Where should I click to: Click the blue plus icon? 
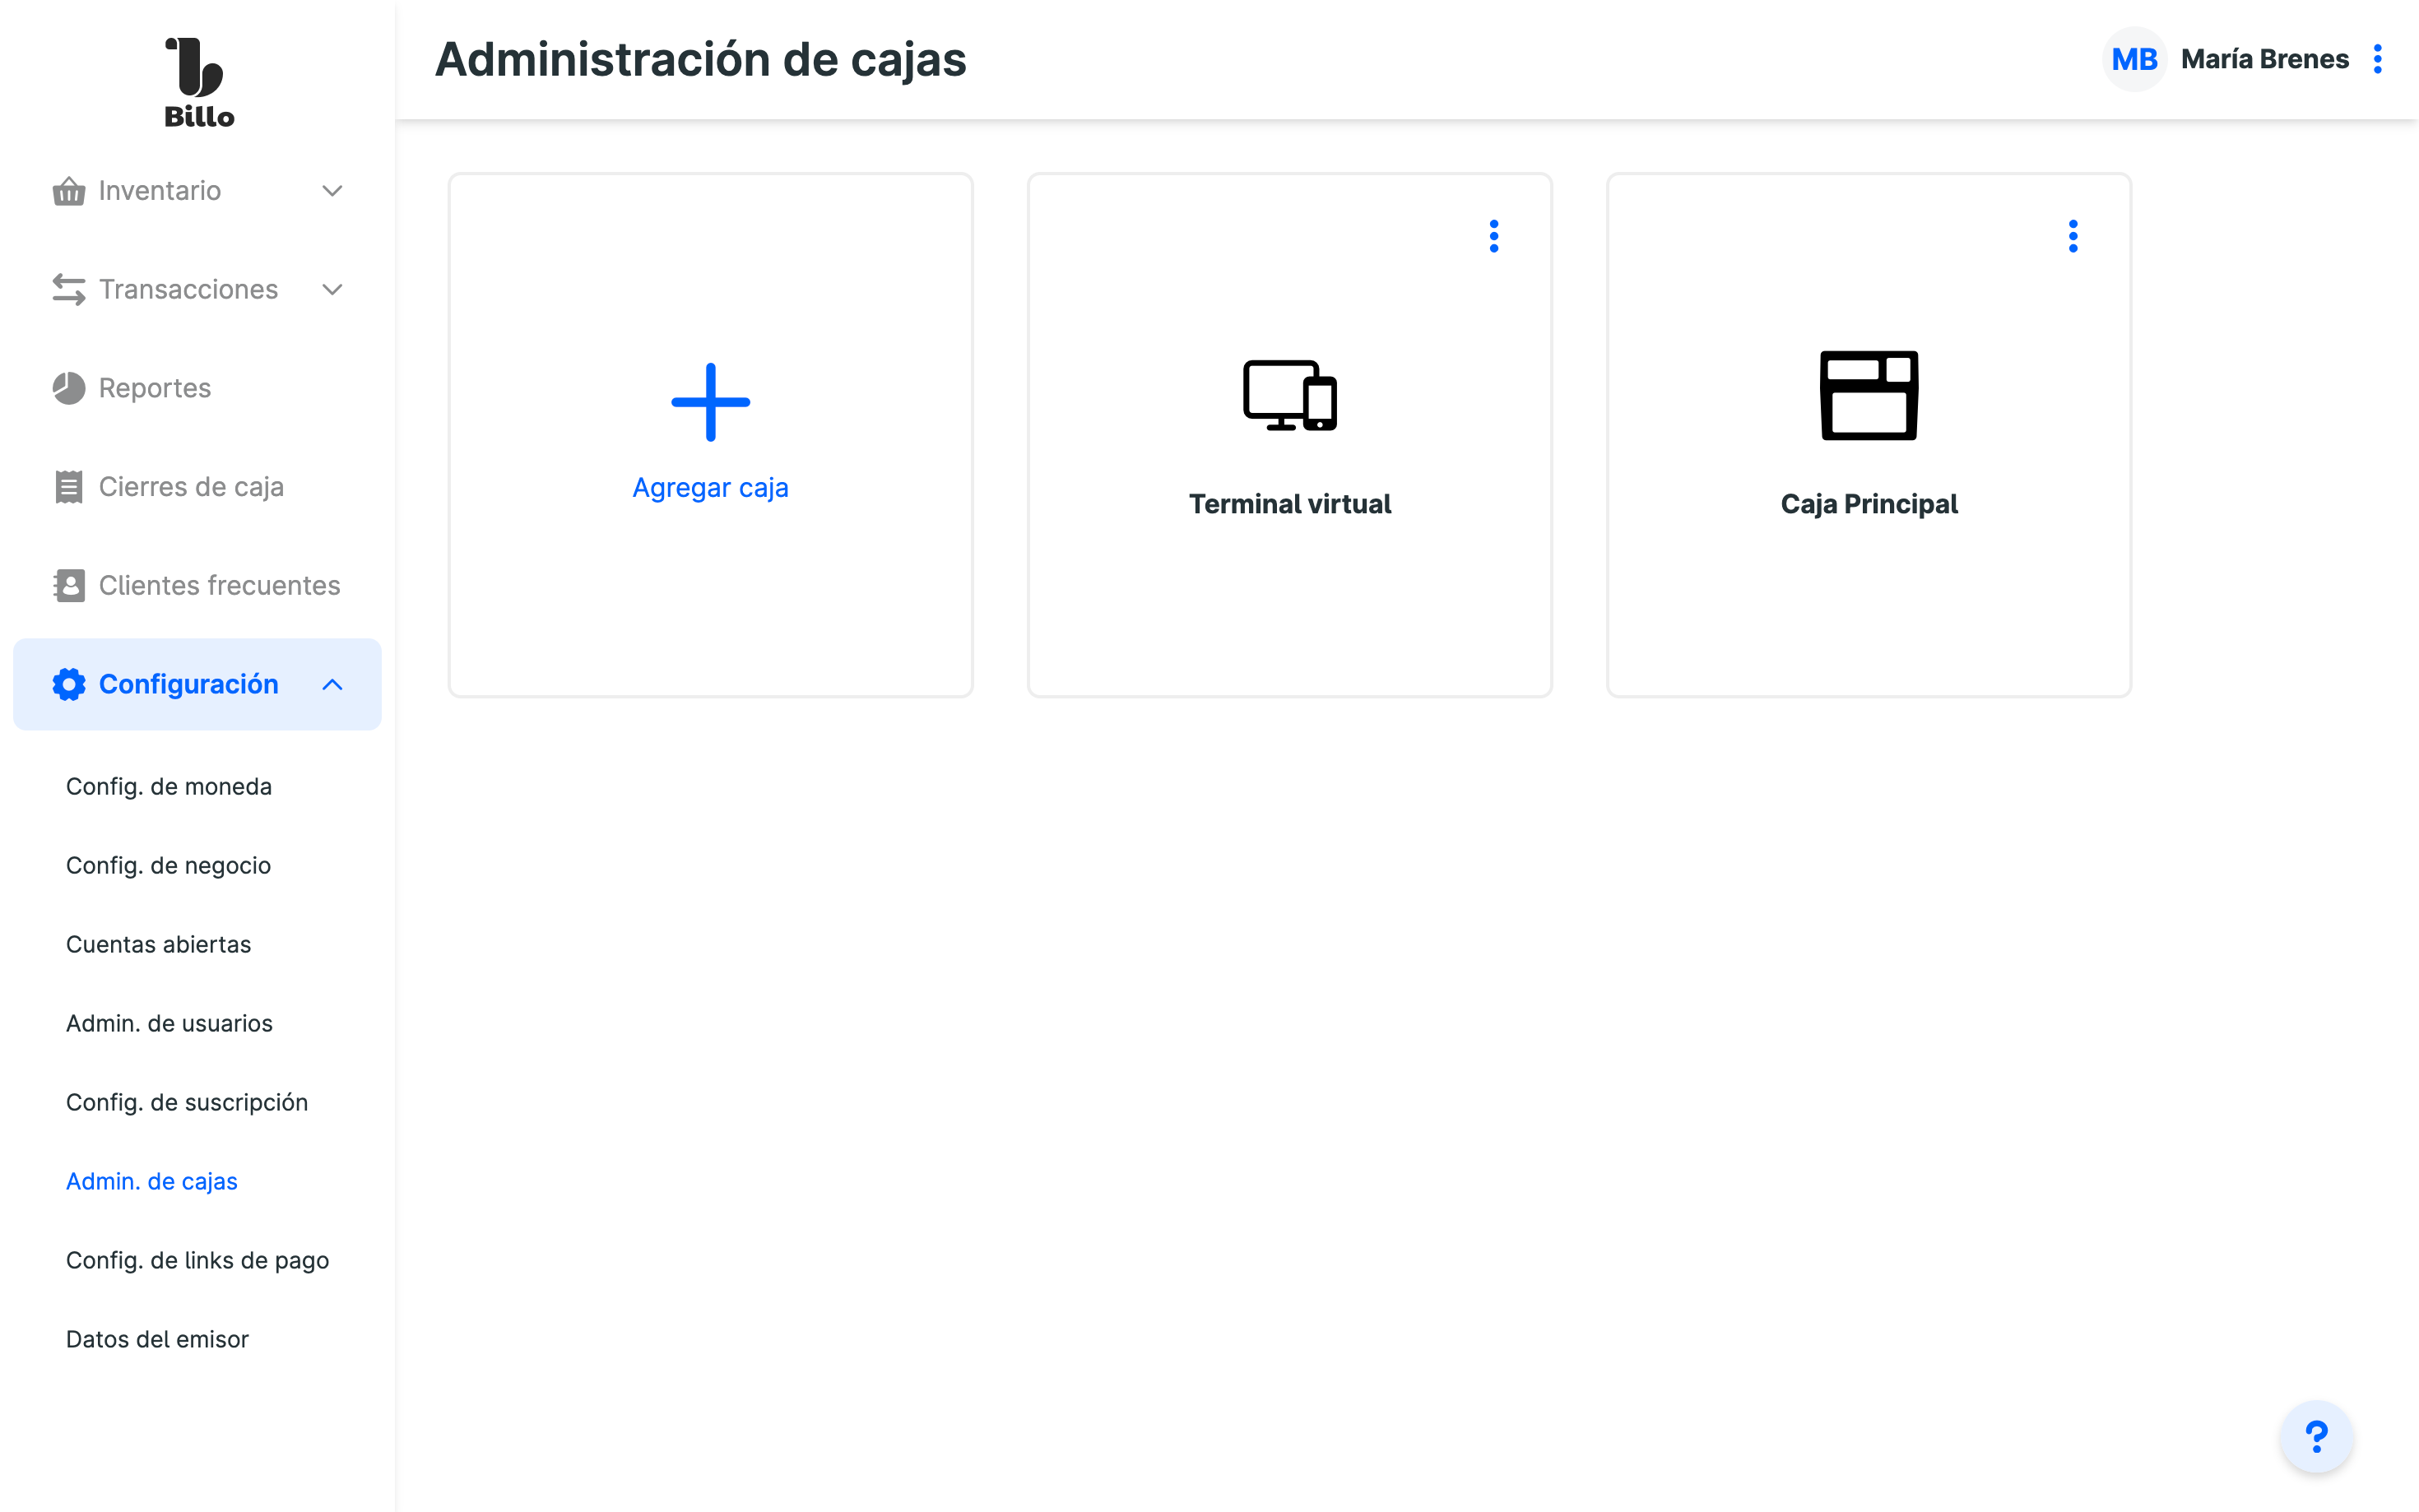710,402
